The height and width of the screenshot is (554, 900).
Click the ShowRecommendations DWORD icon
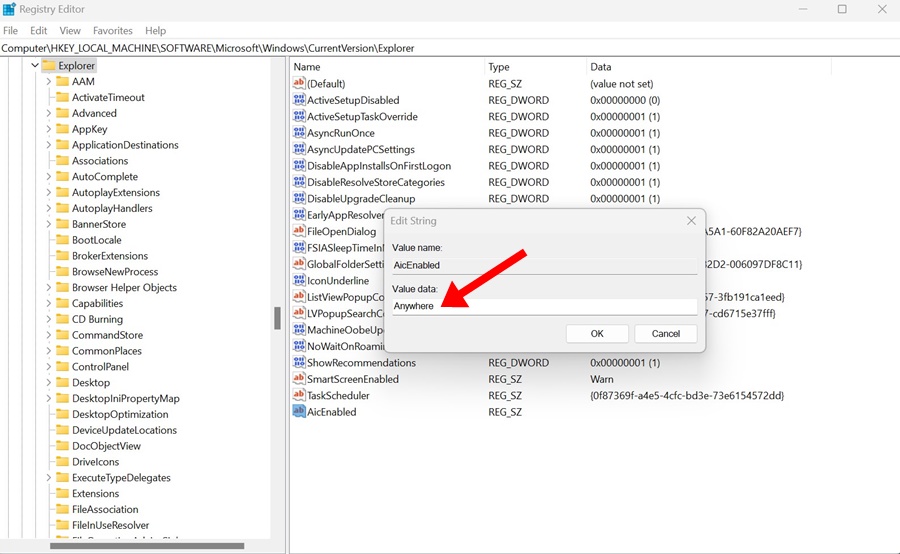299,363
